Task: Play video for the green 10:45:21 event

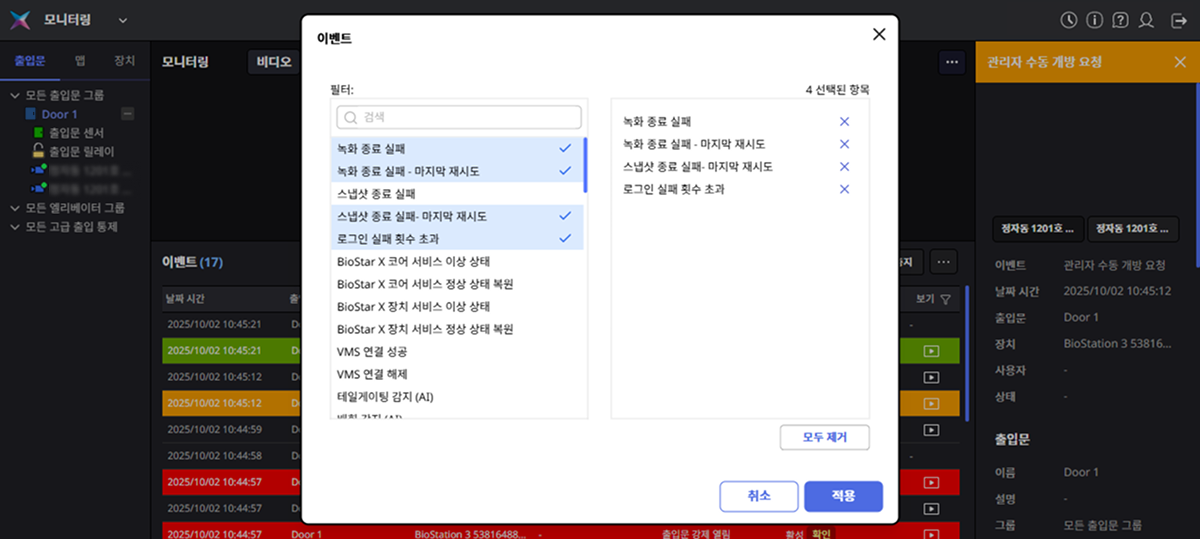Action: click(931, 351)
